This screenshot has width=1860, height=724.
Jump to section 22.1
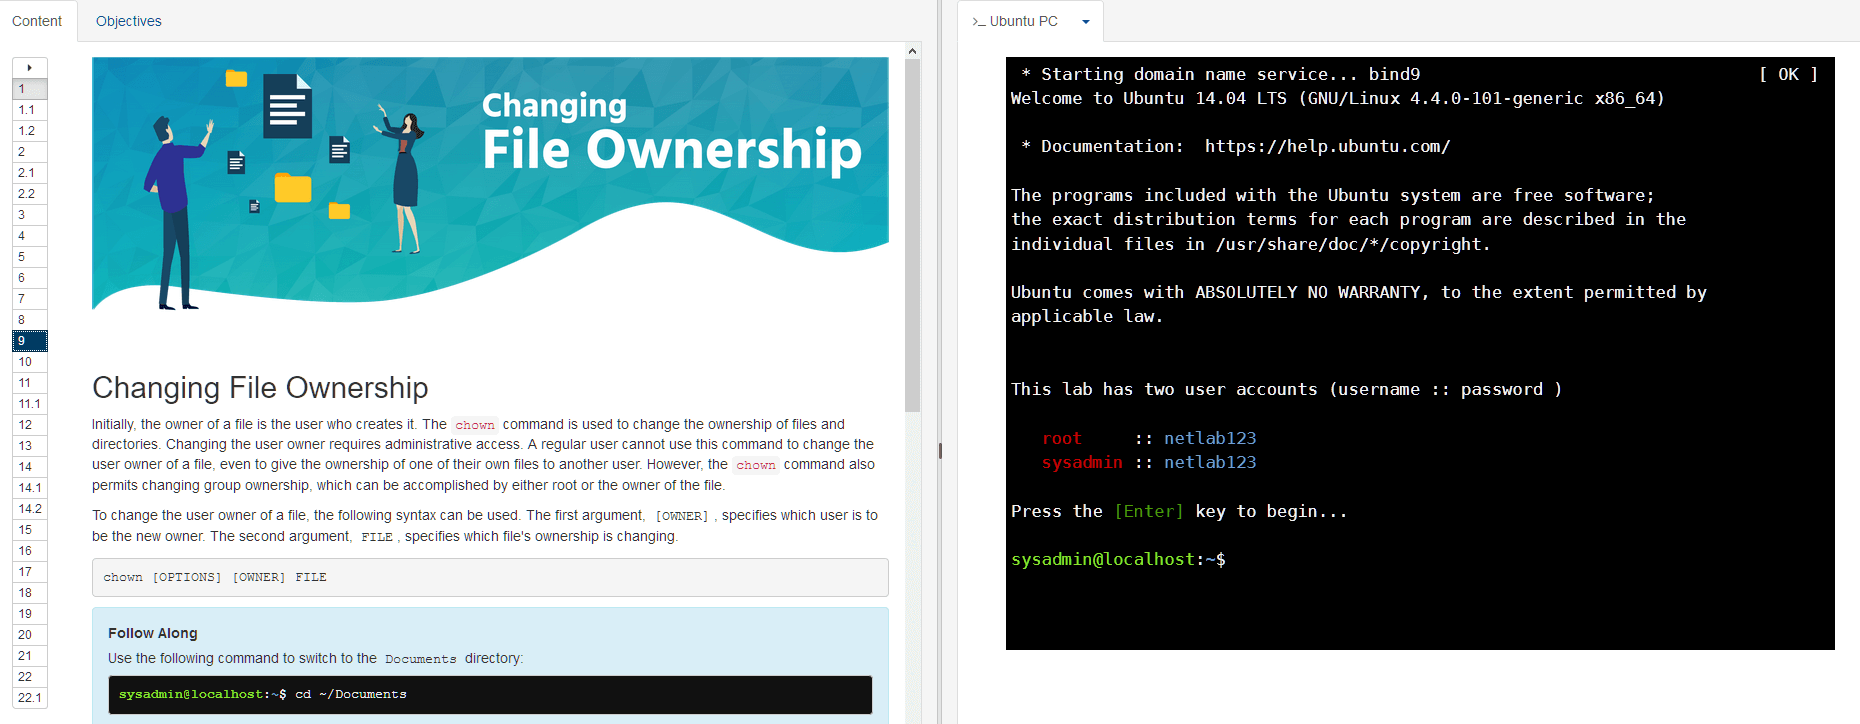pos(30,698)
